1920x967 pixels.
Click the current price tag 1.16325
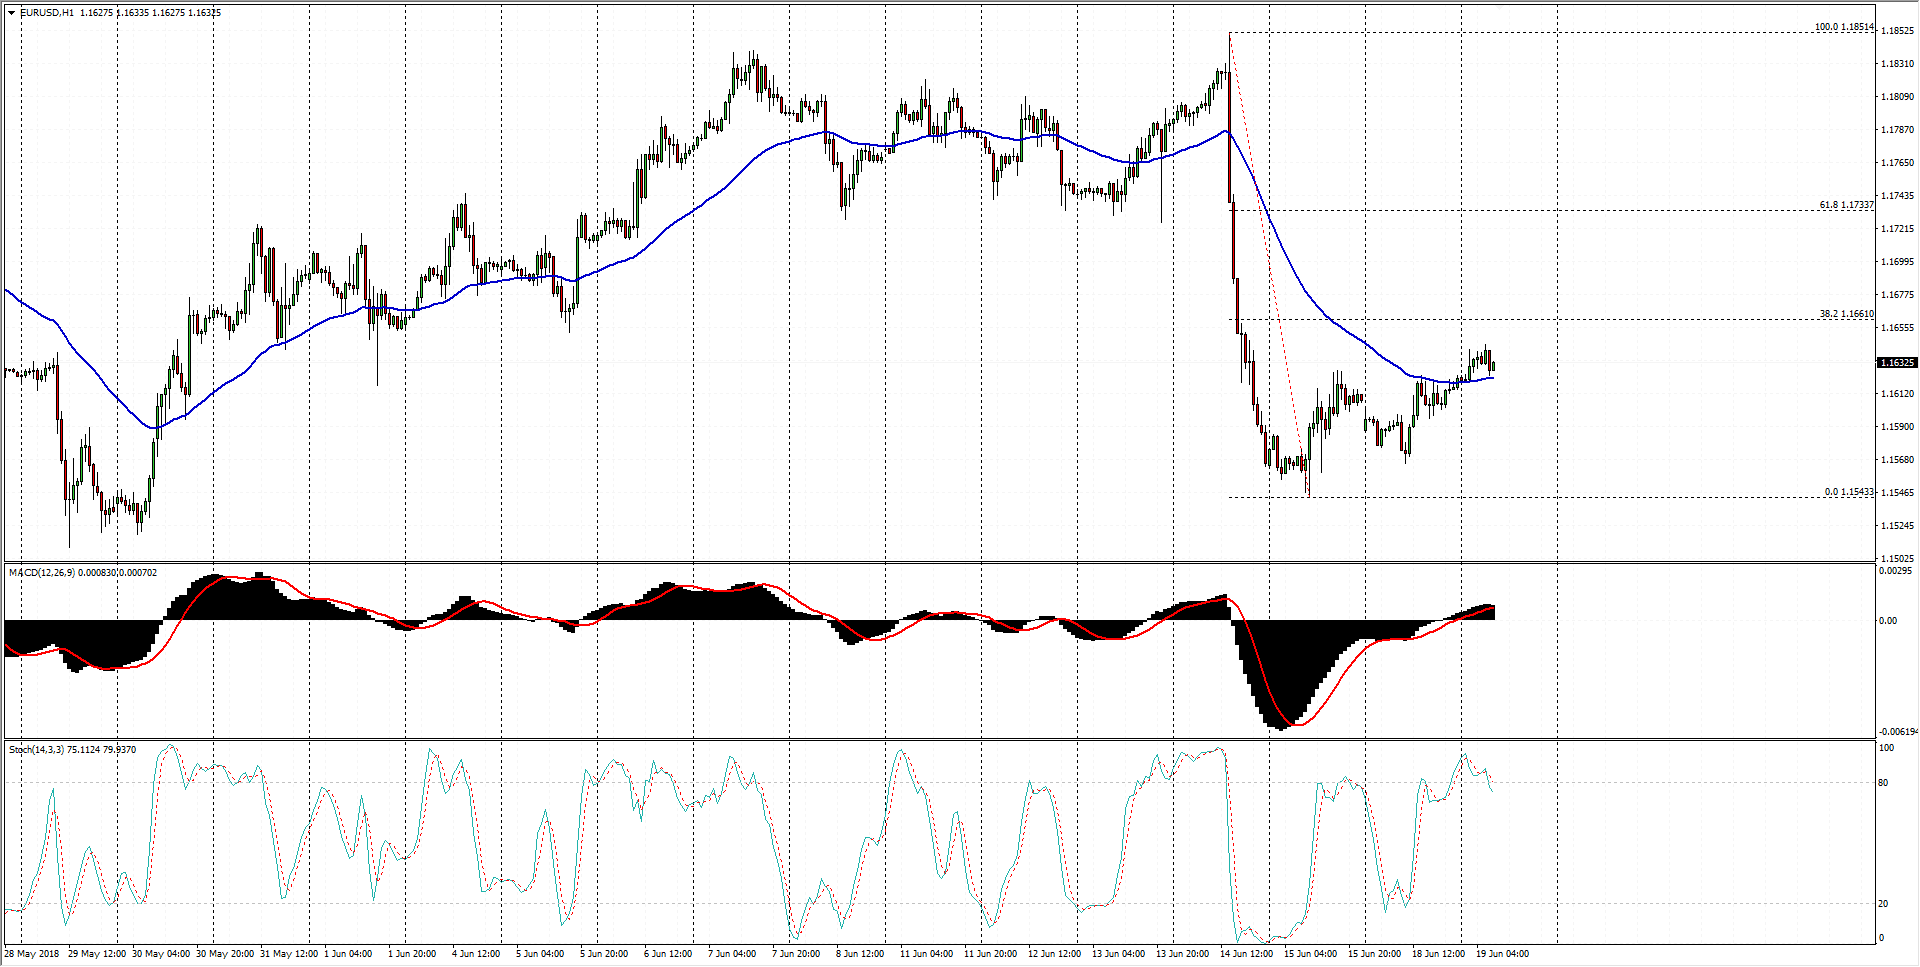coord(1897,363)
